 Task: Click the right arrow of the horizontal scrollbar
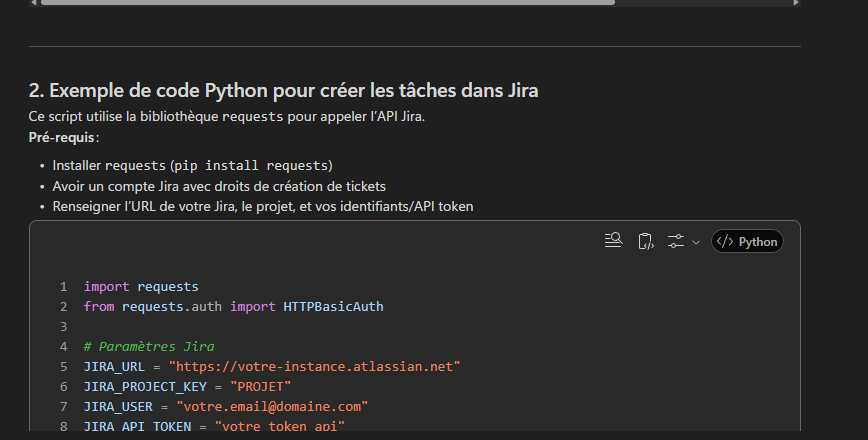[795, 2]
